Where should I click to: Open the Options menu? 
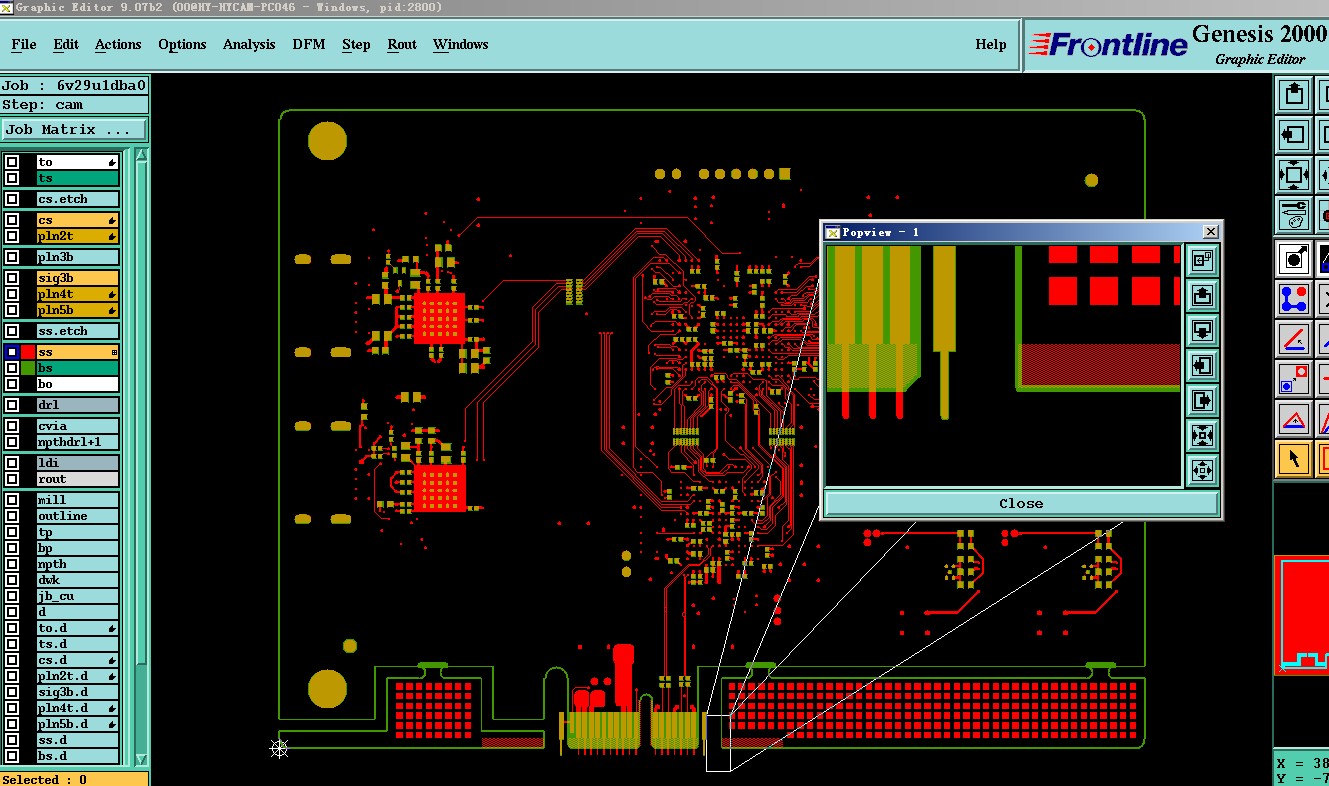pyautogui.click(x=182, y=44)
